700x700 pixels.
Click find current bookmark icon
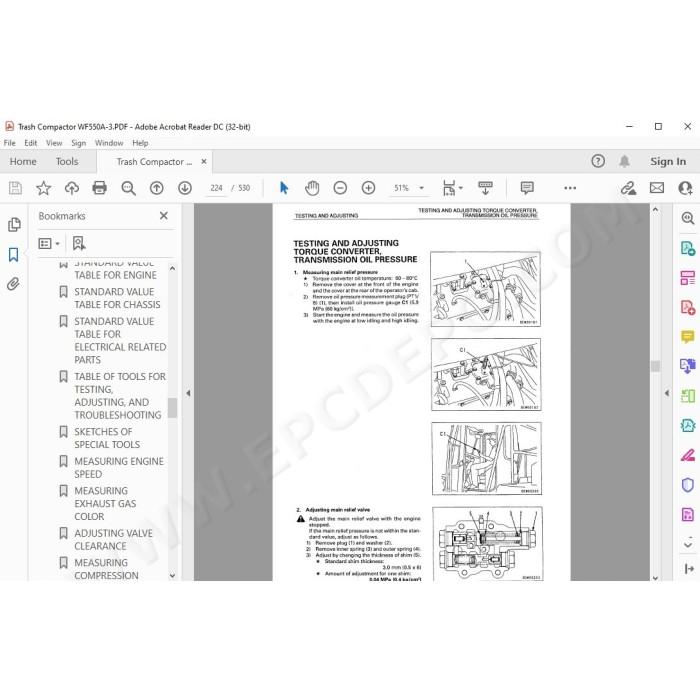click(x=79, y=243)
